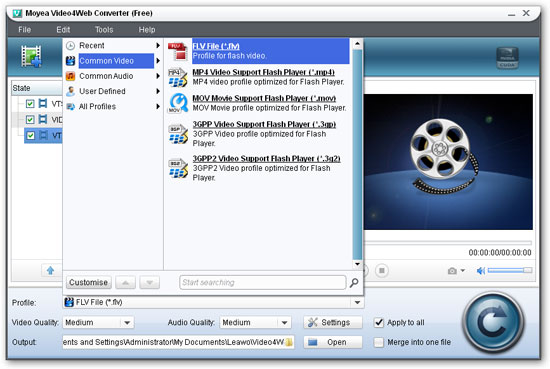550x369 pixels.
Task: Click the Open output folder button
Action: coord(333,342)
